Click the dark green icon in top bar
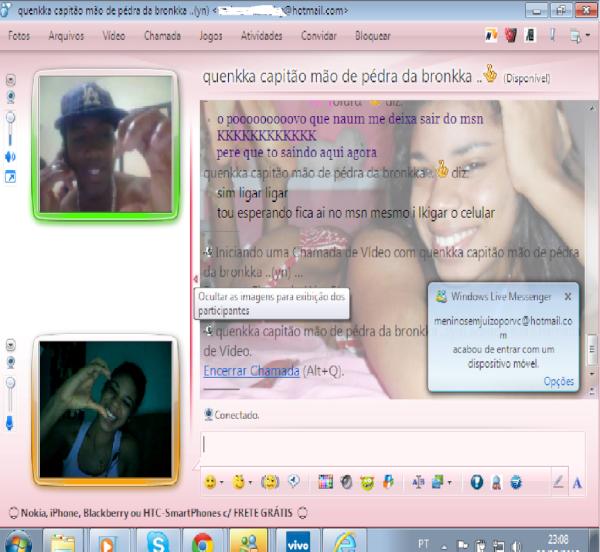 (530, 35)
